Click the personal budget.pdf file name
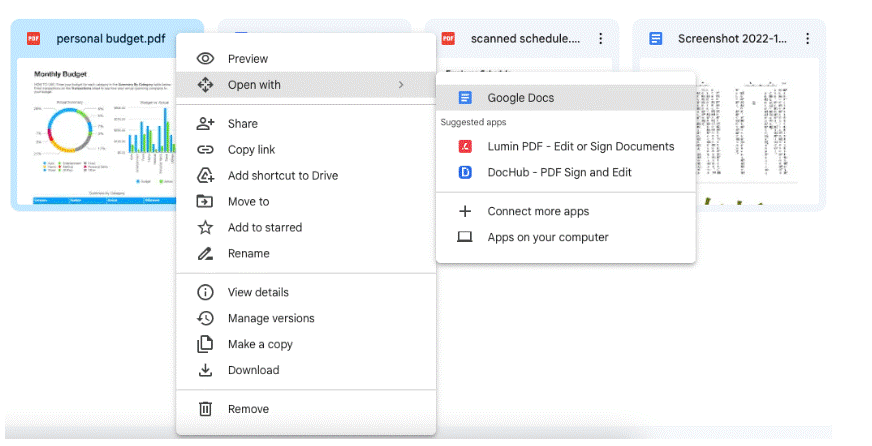872x446 pixels. 111,38
